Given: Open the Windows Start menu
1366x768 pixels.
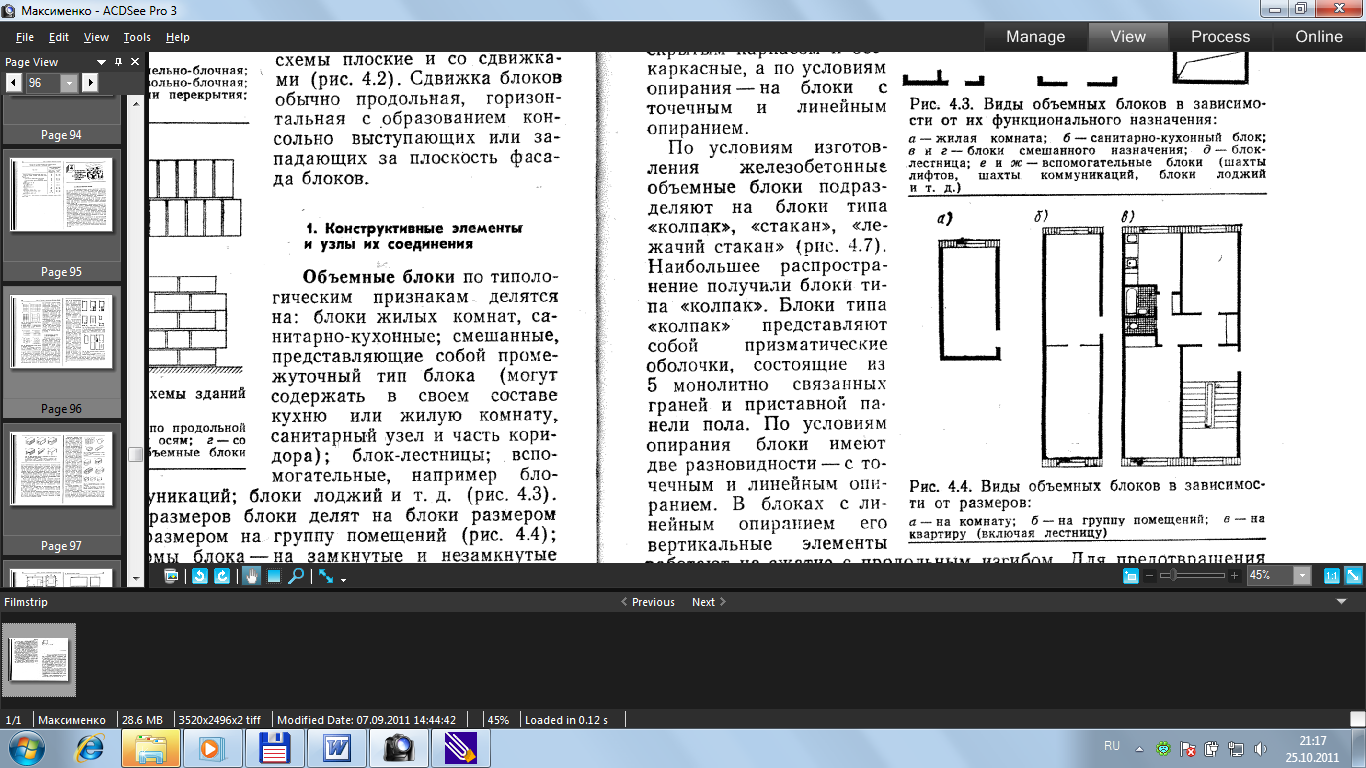Looking at the screenshot, I should 27,748.
